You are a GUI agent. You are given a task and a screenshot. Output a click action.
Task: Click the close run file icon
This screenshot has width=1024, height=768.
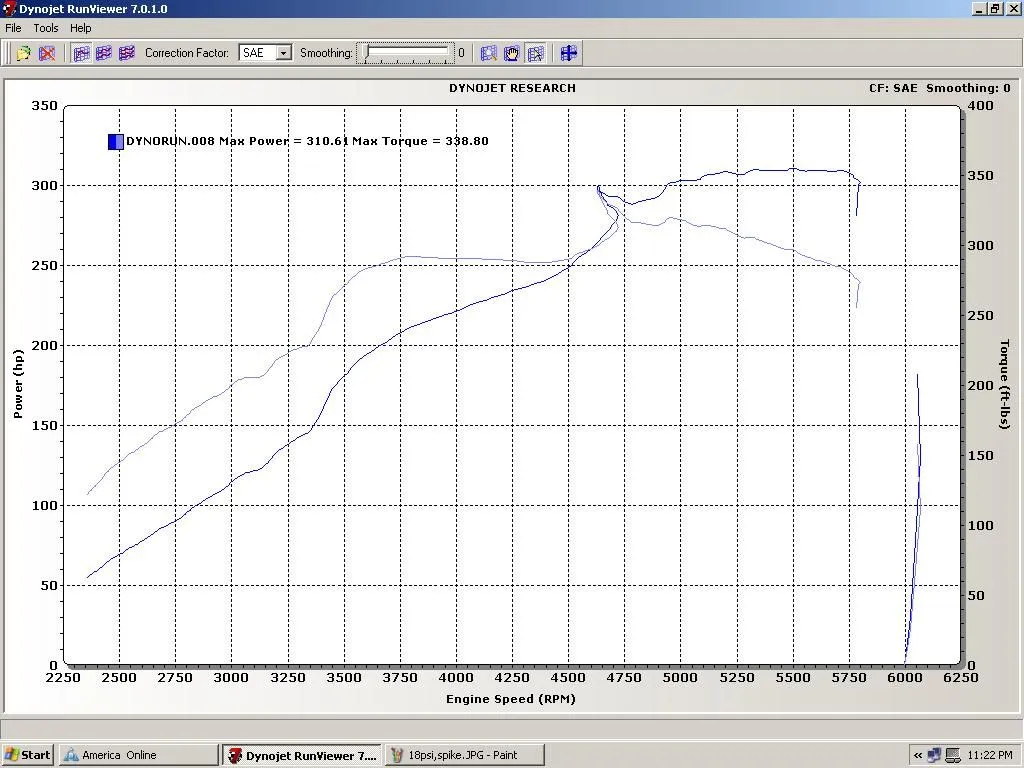point(47,53)
